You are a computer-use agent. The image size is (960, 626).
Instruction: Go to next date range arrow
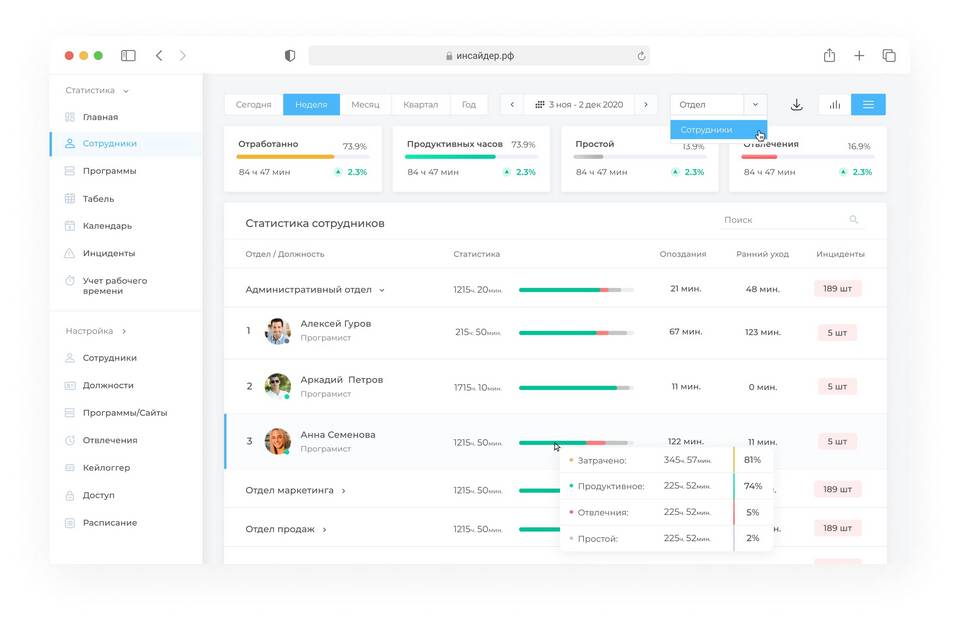point(646,105)
